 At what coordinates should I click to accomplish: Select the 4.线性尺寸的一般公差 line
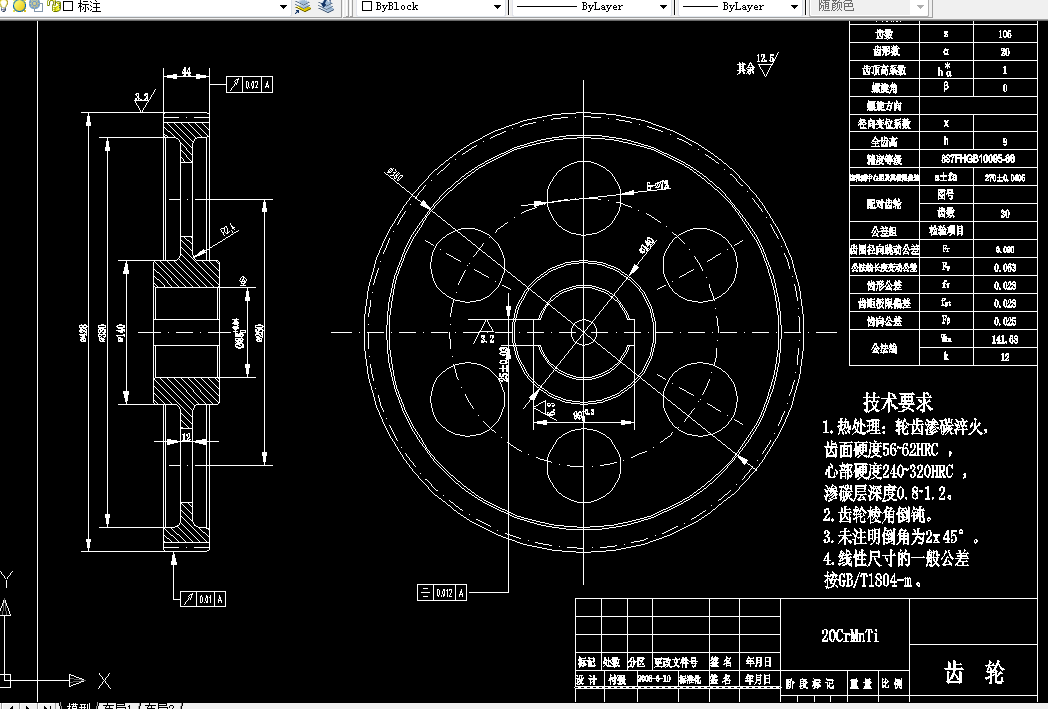pyautogui.click(x=896, y=559)
